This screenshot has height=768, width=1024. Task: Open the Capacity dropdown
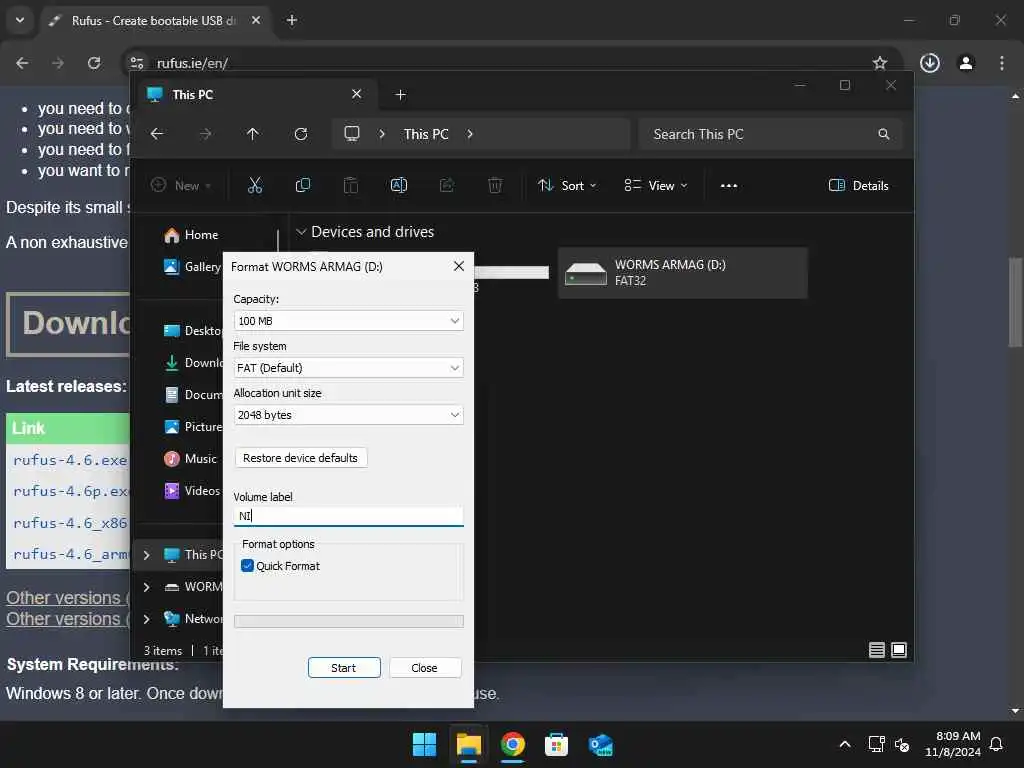click(349, 321)
